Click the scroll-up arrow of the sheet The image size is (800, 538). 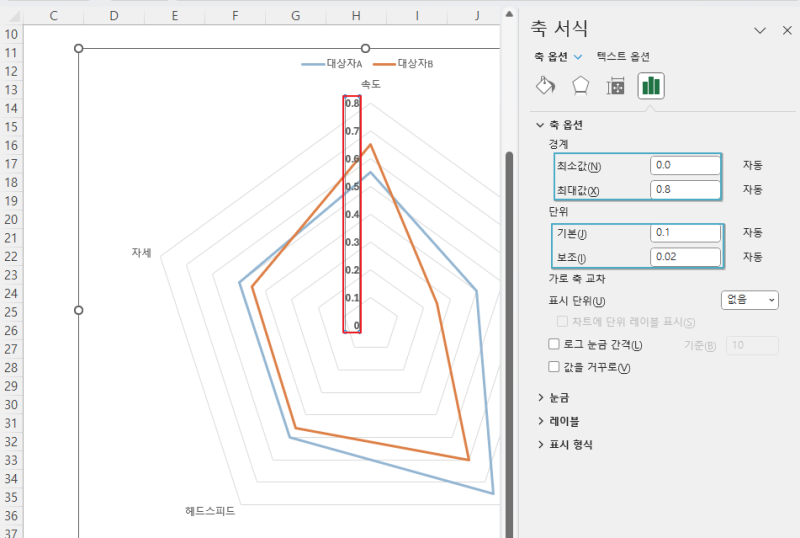509,14
